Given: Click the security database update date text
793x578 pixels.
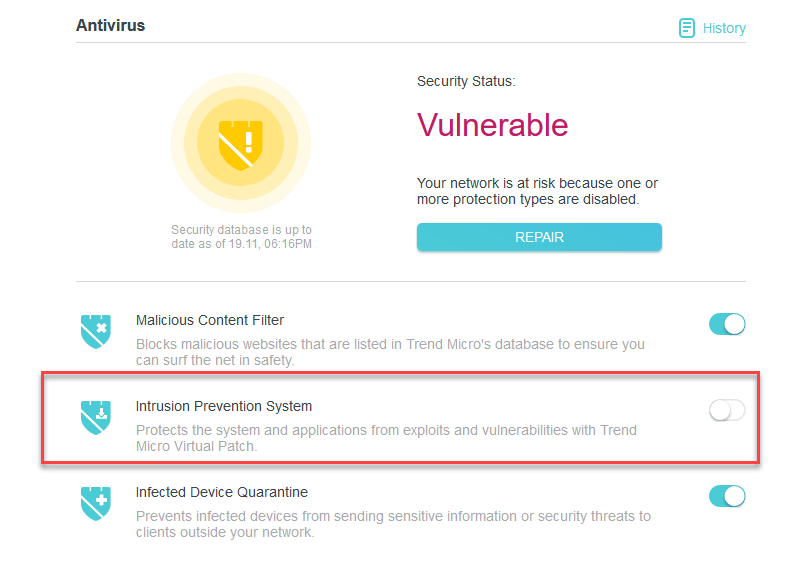Looking at the screenshot, I should point(241,237).
